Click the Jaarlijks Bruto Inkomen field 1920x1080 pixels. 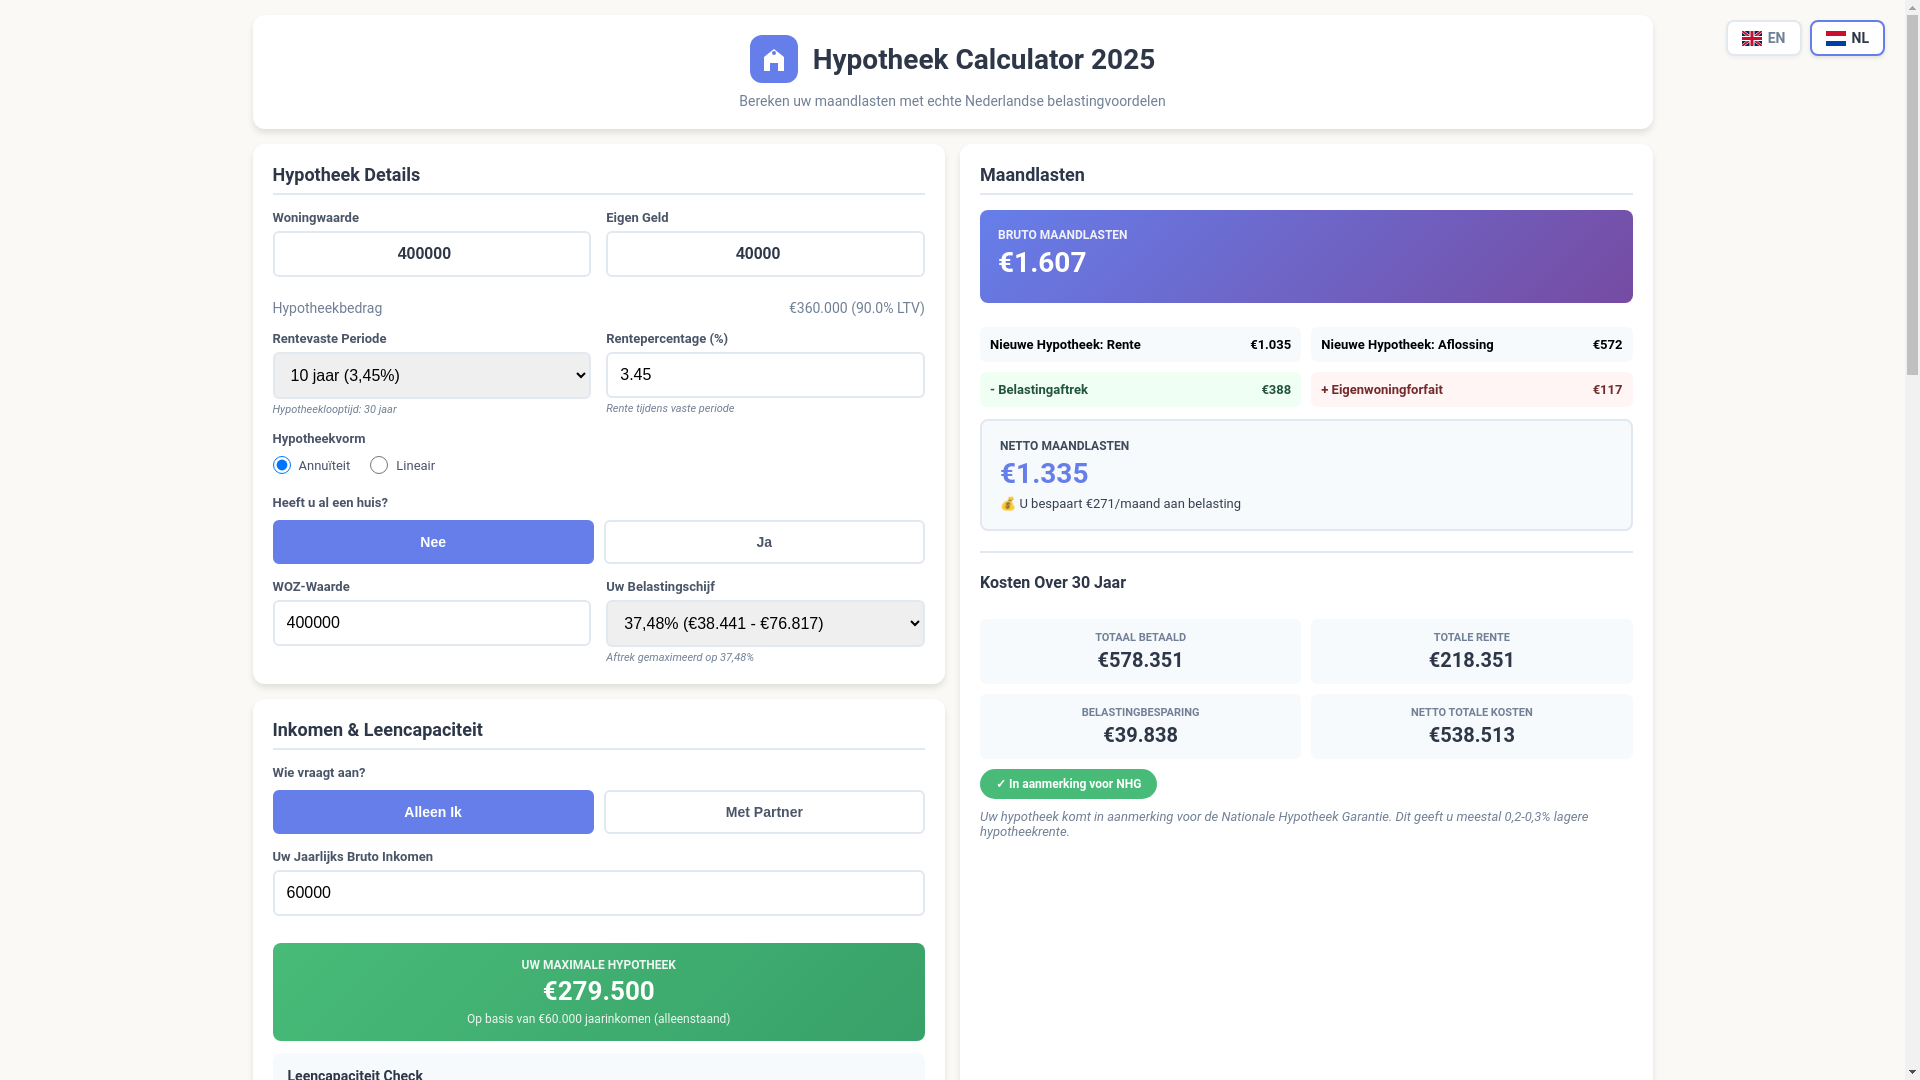click(598, 893)
